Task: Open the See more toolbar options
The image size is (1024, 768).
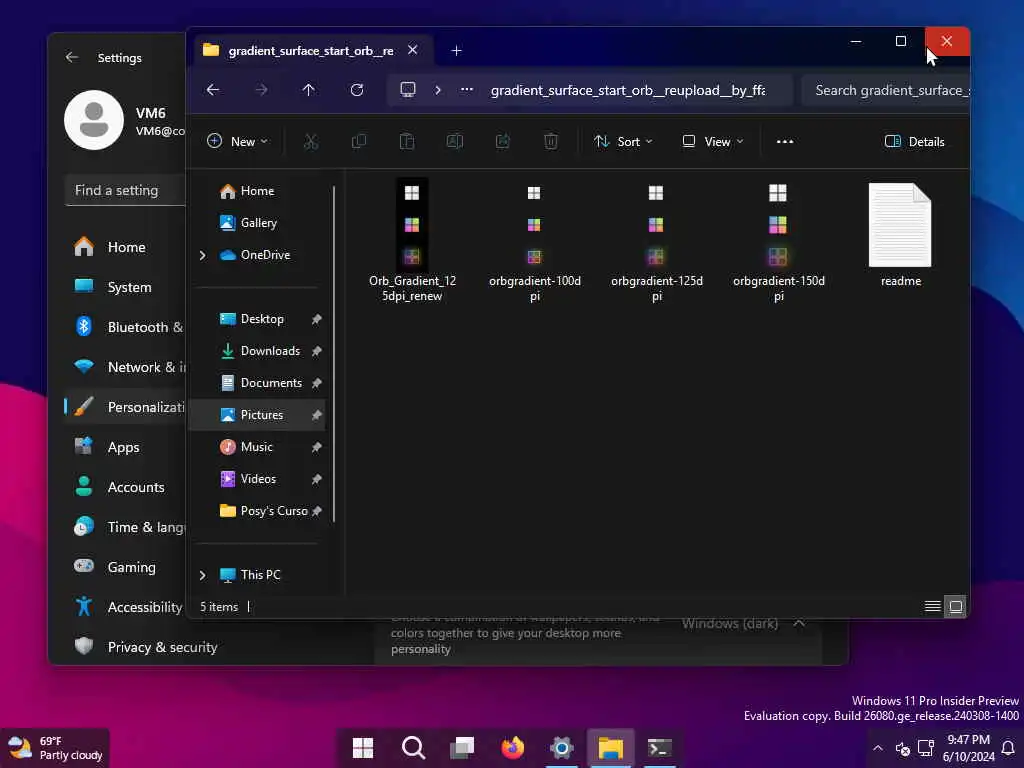Action: 784,141
